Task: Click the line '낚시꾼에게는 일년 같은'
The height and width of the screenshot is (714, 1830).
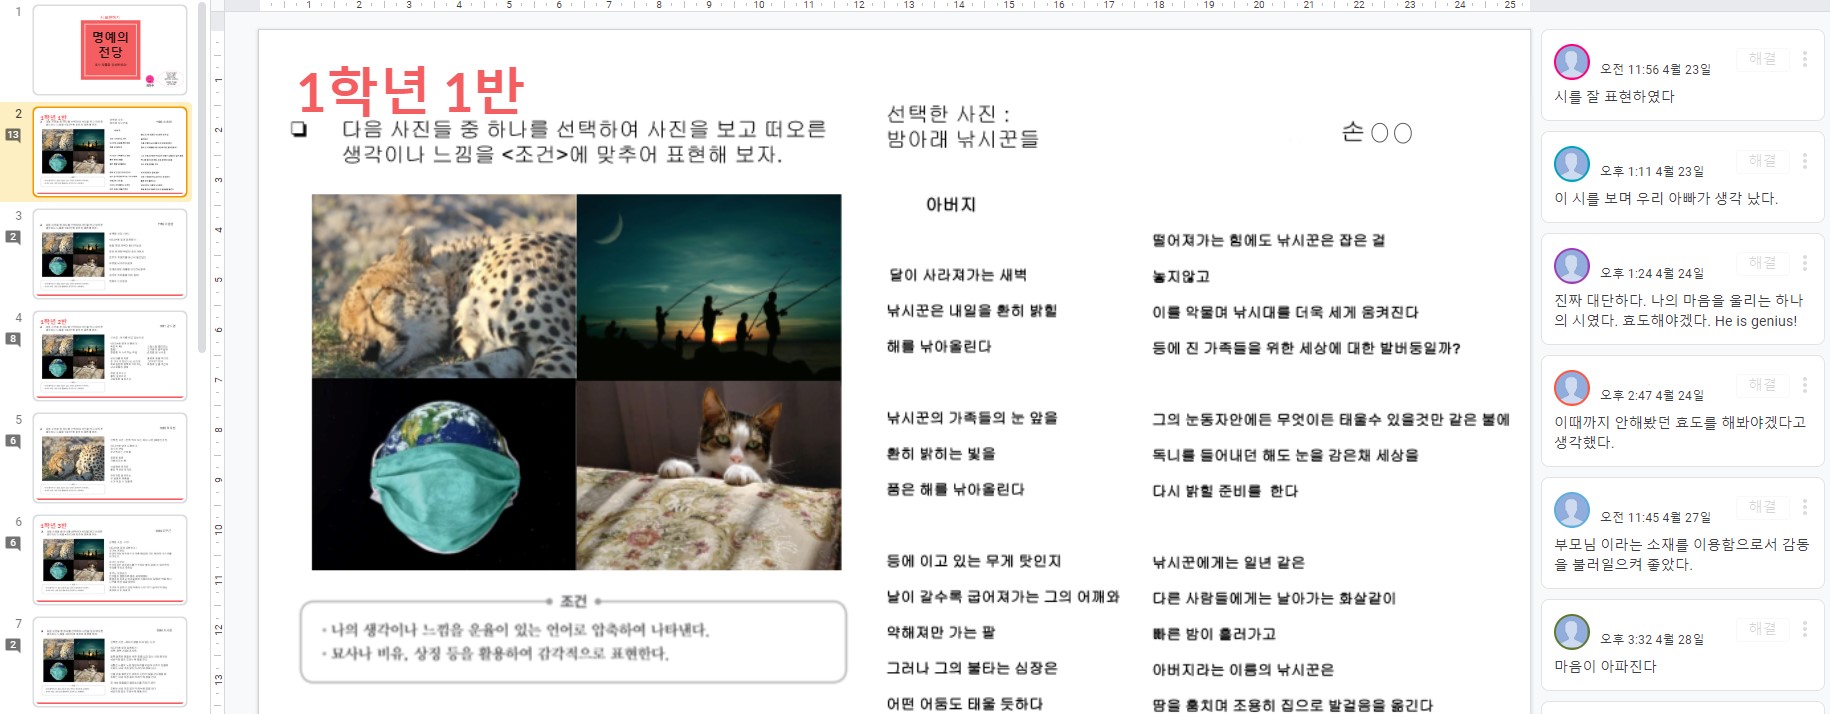Action: (x=1228, y=563)
